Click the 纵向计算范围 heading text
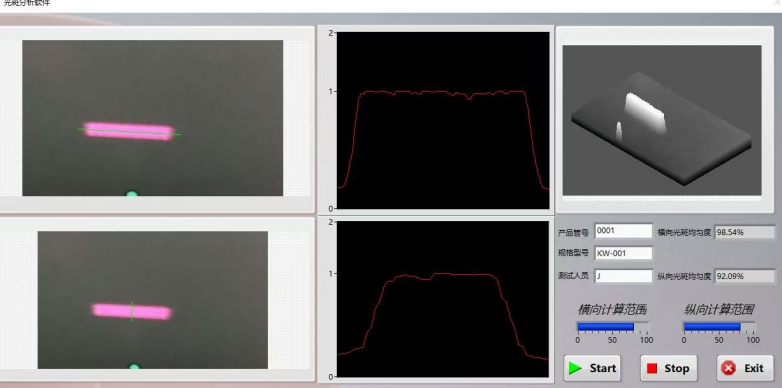The height and width of the screenshot is (388, 782). 719,310
